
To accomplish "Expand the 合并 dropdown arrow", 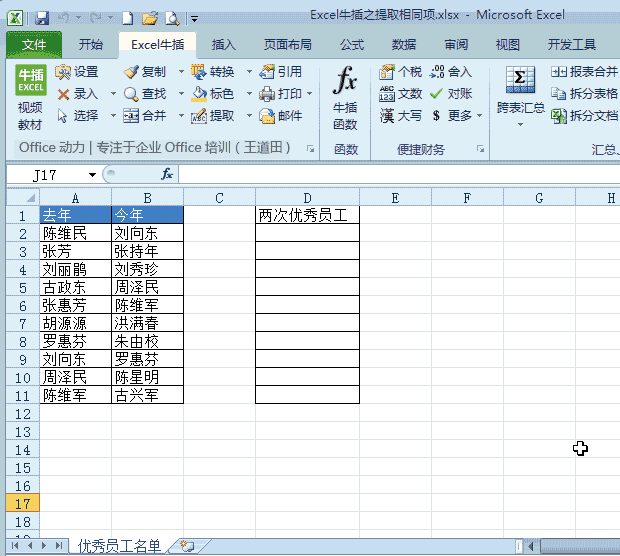I will click(x=181, y=115).
